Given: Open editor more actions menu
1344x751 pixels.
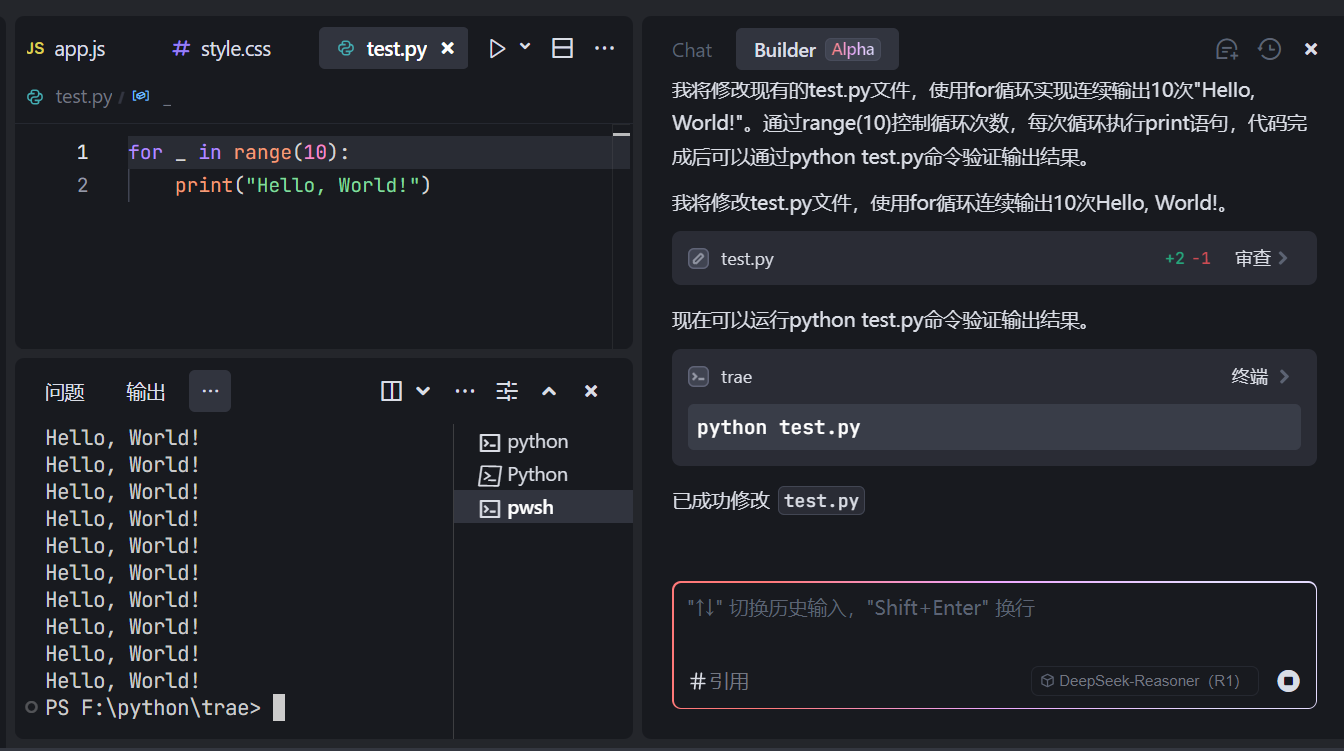Looking at the screenshot, I should tap(604, 48).
